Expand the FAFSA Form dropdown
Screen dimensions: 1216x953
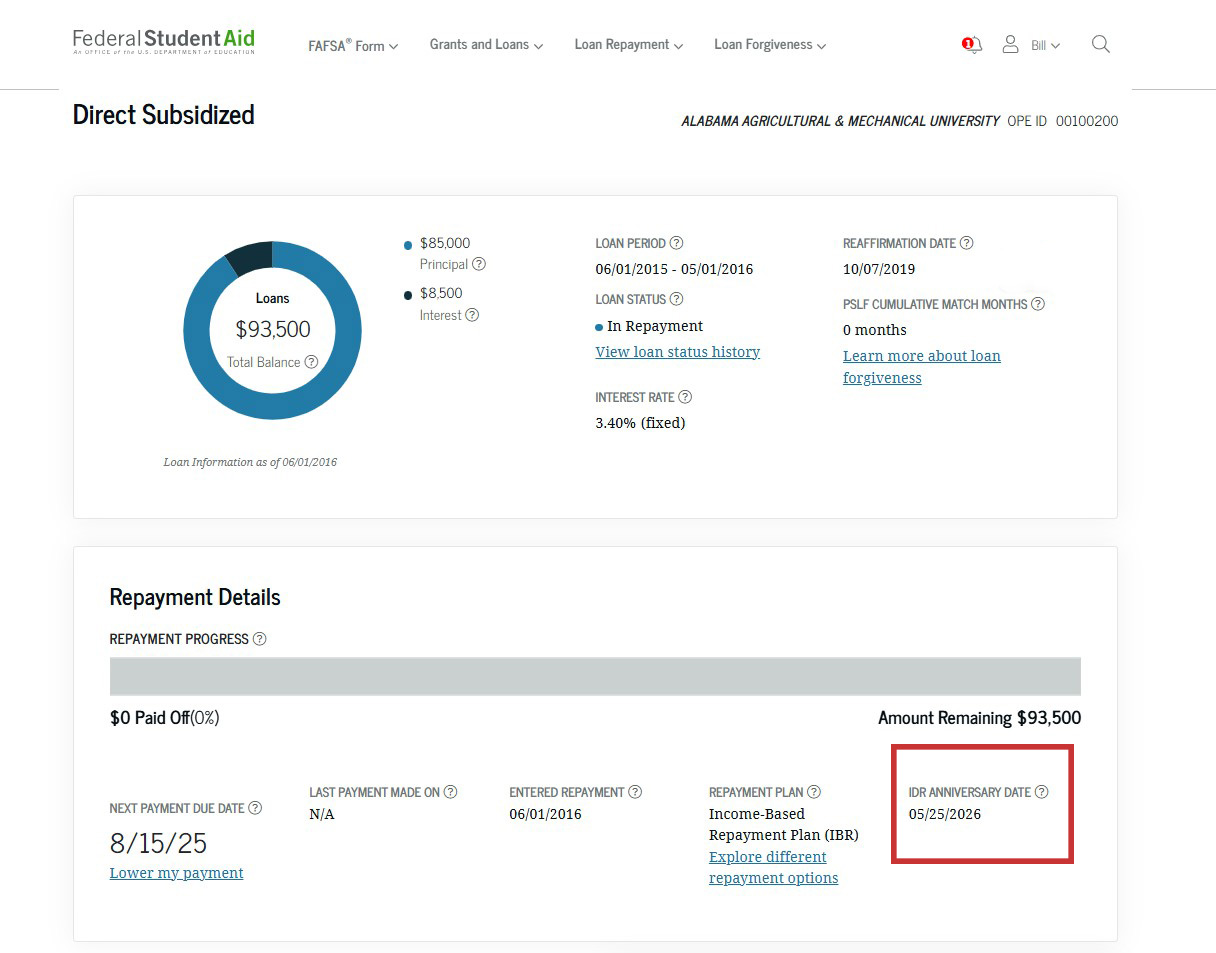click(352, 45)
